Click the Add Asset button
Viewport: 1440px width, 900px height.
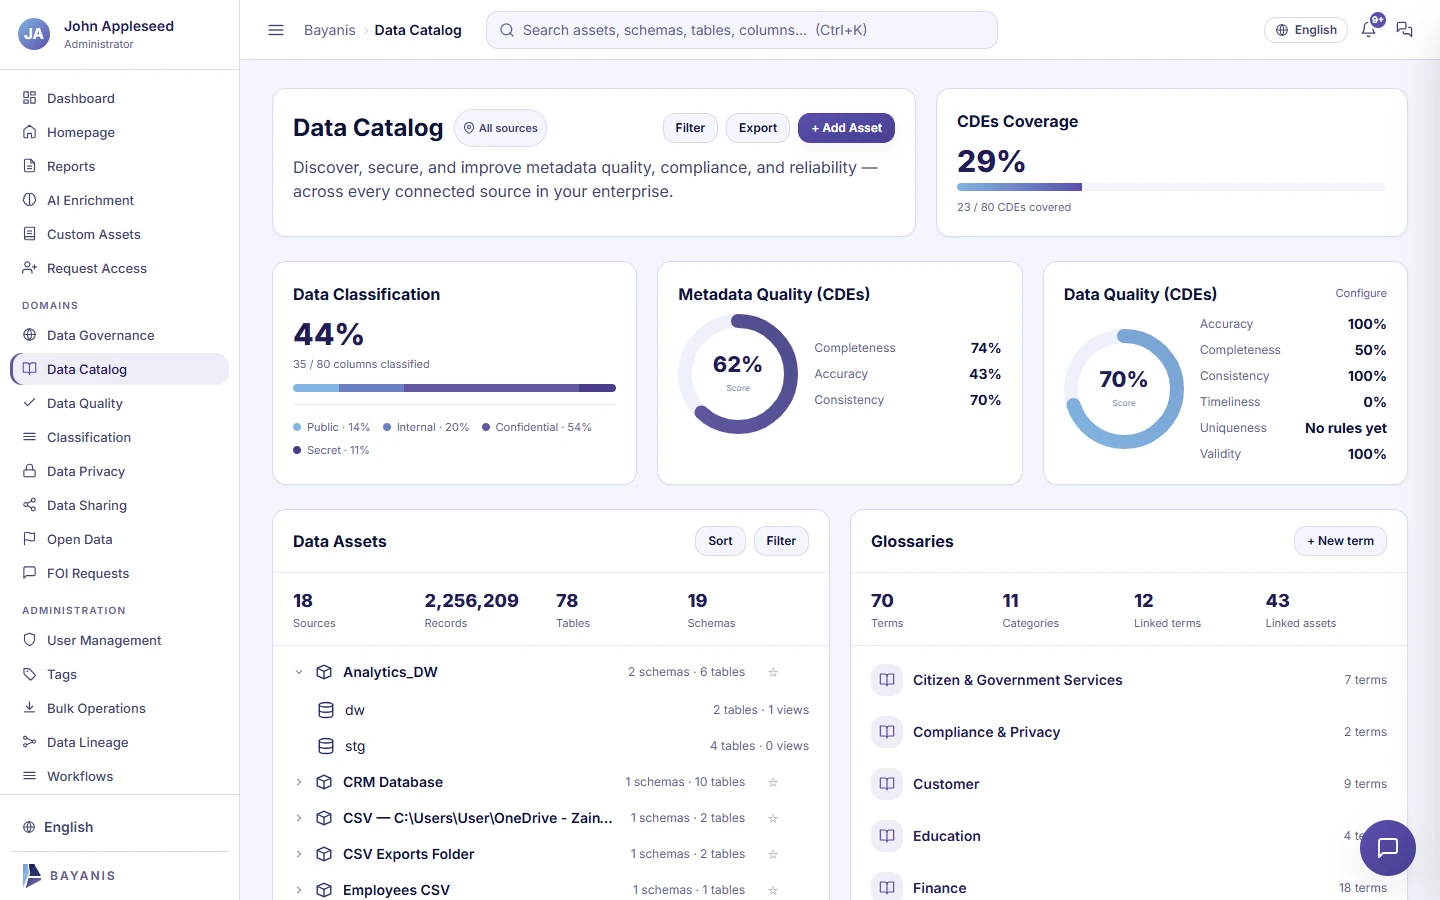(x=846, y=128)
